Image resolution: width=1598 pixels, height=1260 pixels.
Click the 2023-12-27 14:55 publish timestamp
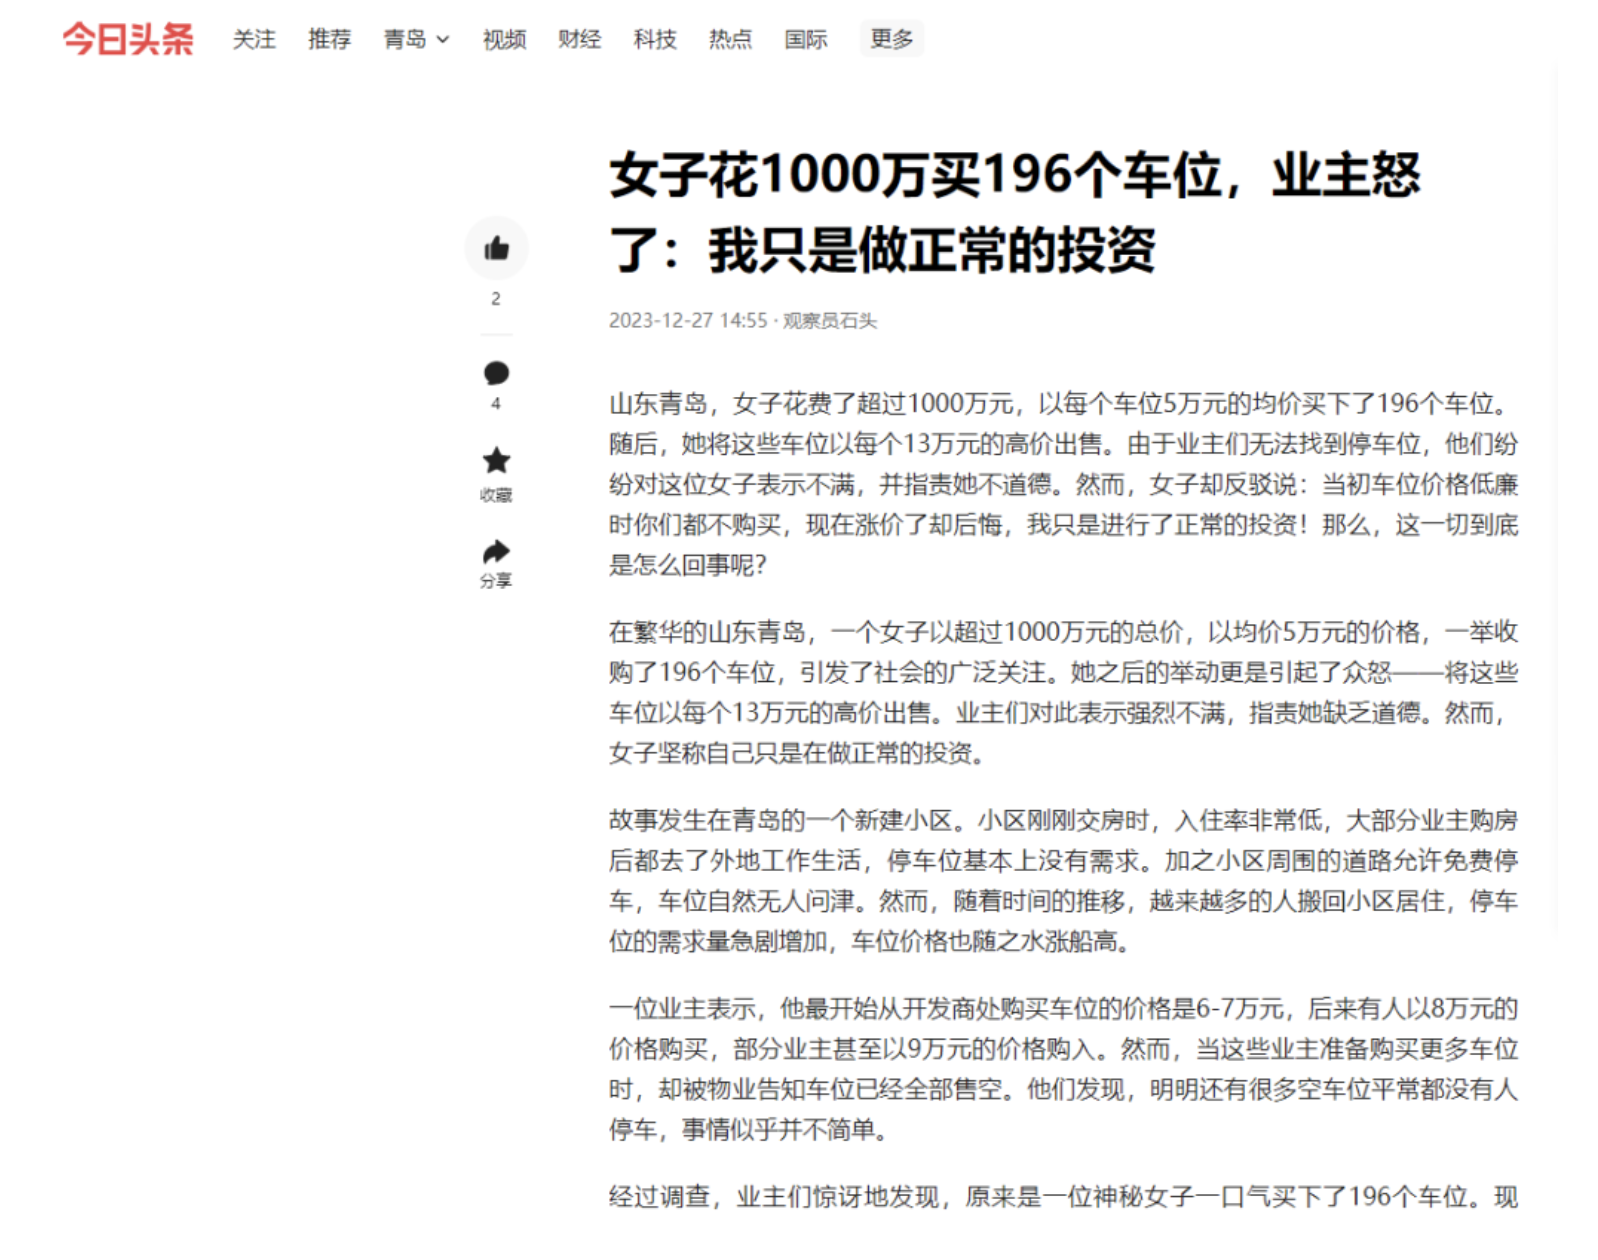click(x=687, y=321)
